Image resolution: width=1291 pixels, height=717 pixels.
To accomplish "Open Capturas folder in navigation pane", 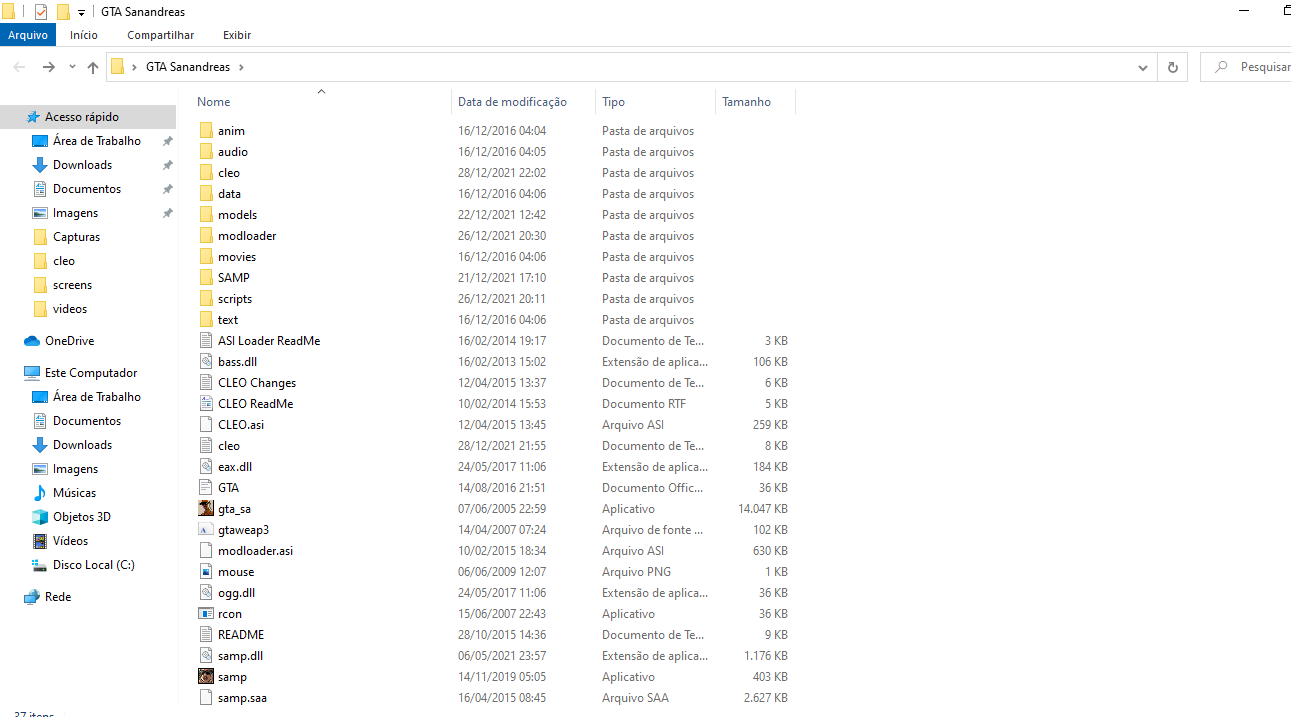I will click(x=76, y=237).
